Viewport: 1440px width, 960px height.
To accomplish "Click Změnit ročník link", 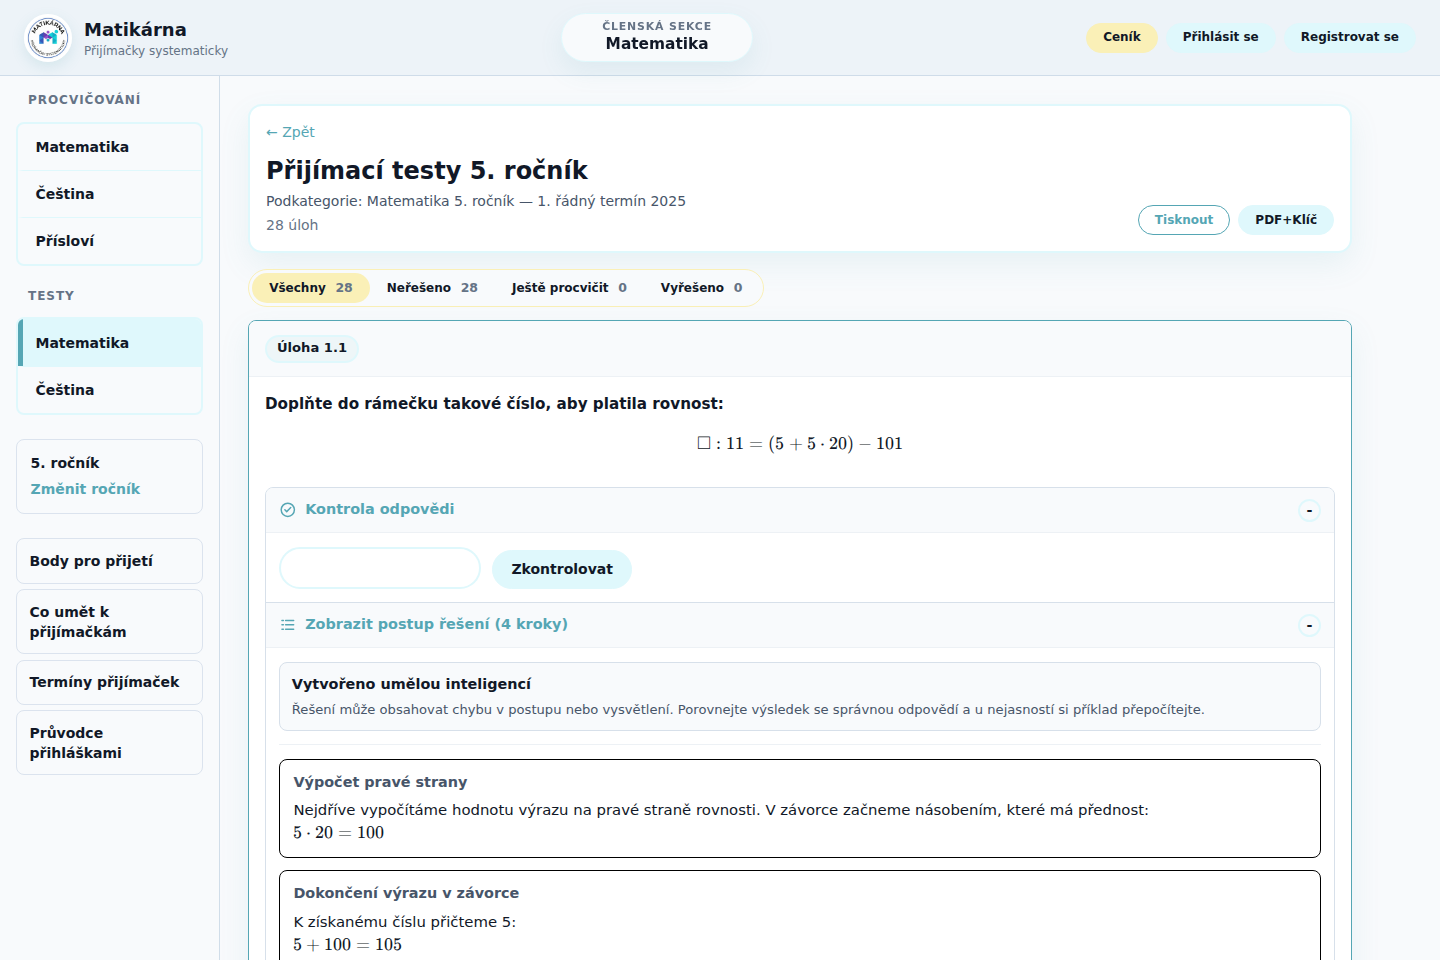I will (x=85, y=489).
